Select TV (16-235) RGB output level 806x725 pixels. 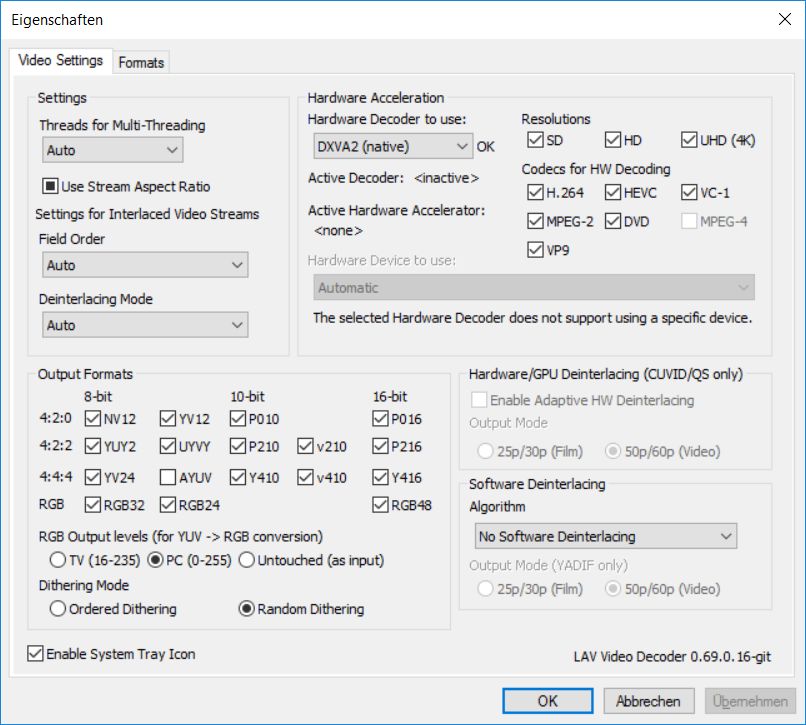pos(57,560)
